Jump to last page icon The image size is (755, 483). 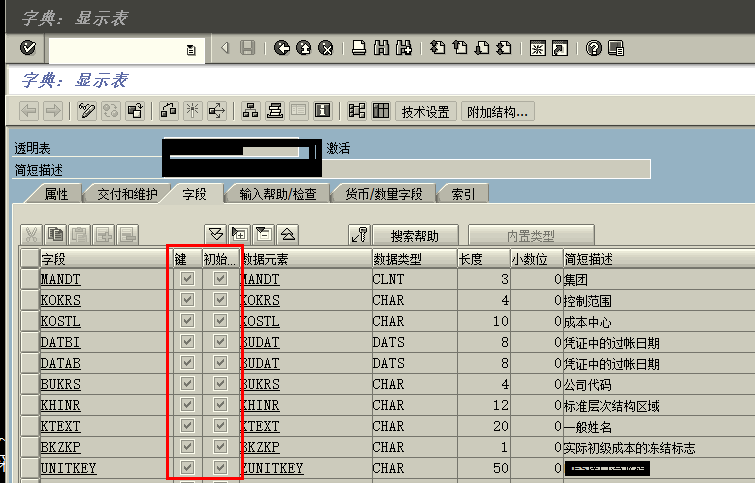(x=504, y=48)
